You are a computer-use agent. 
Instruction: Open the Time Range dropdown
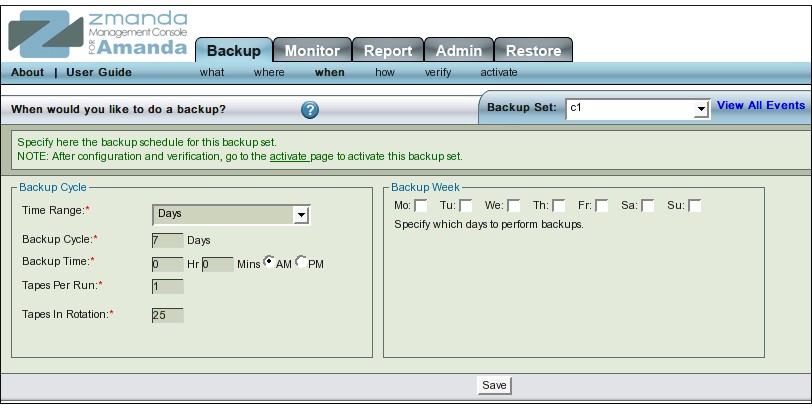[231, 214]
